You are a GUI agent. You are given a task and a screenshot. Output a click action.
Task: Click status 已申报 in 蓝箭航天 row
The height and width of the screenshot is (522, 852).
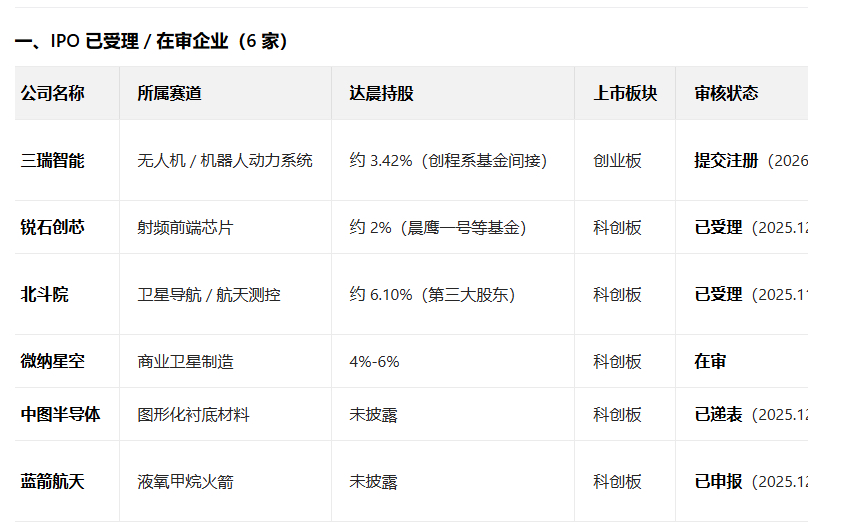pyautogui.click(x=718, y=481)
